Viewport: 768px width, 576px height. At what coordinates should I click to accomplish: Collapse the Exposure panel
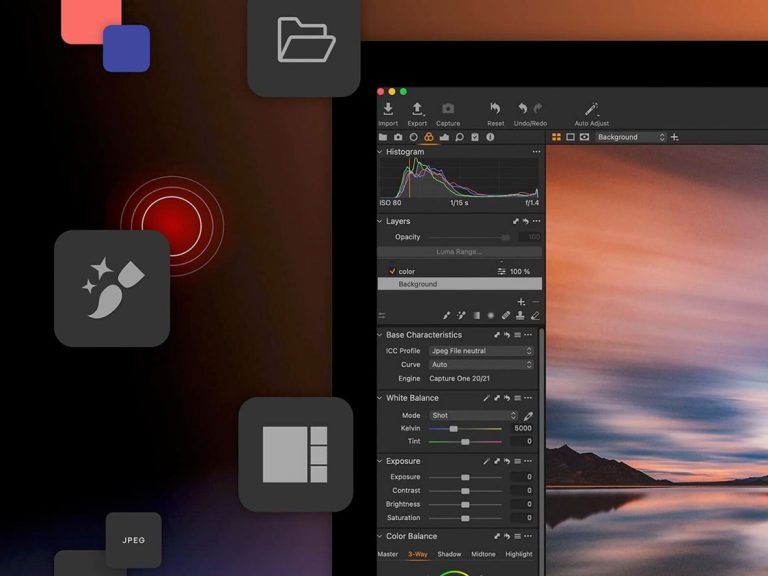click(x=380, y=461)
